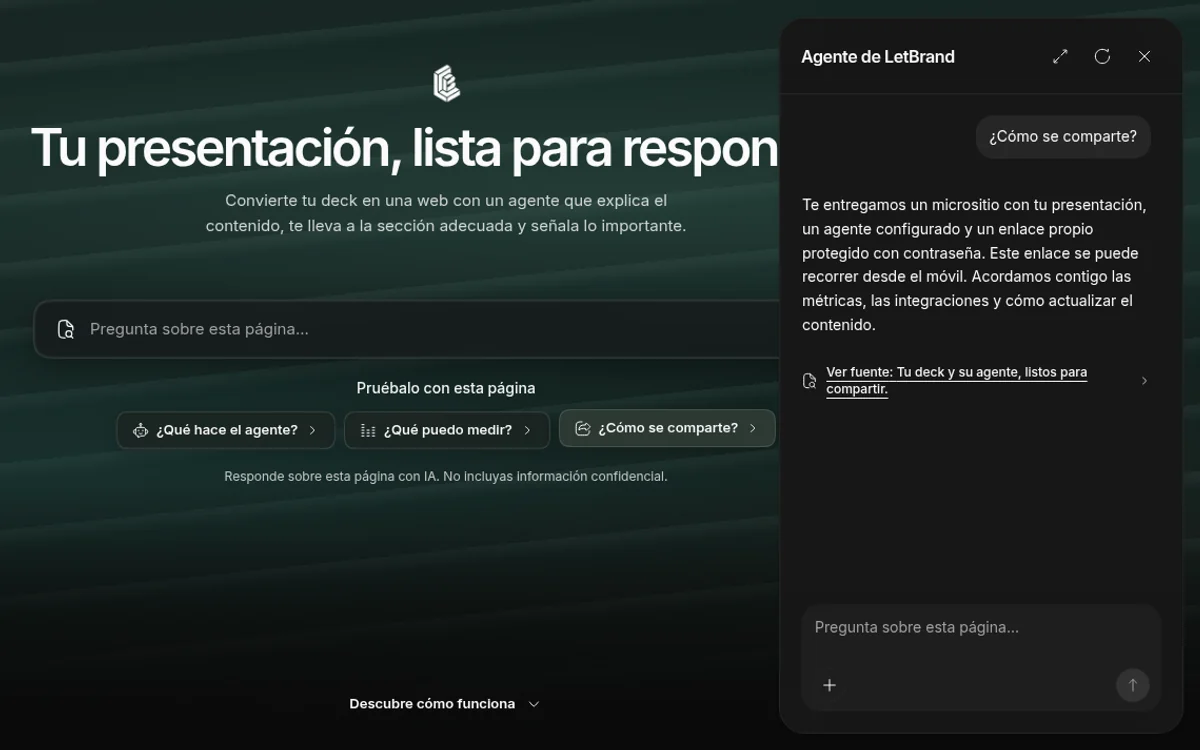1200x750 pixels.
Task: Click the 'Tu presentación, lista para' headline
Action: 404,148
